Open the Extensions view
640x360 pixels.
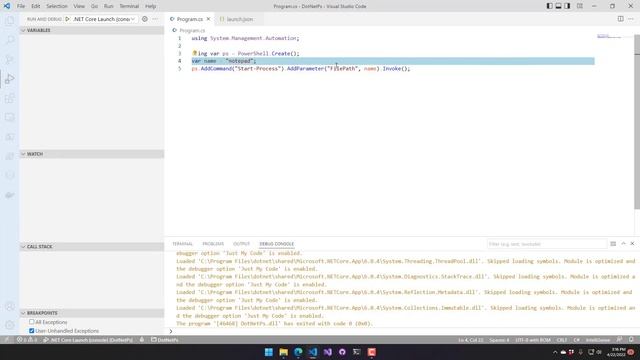[10, 98]
